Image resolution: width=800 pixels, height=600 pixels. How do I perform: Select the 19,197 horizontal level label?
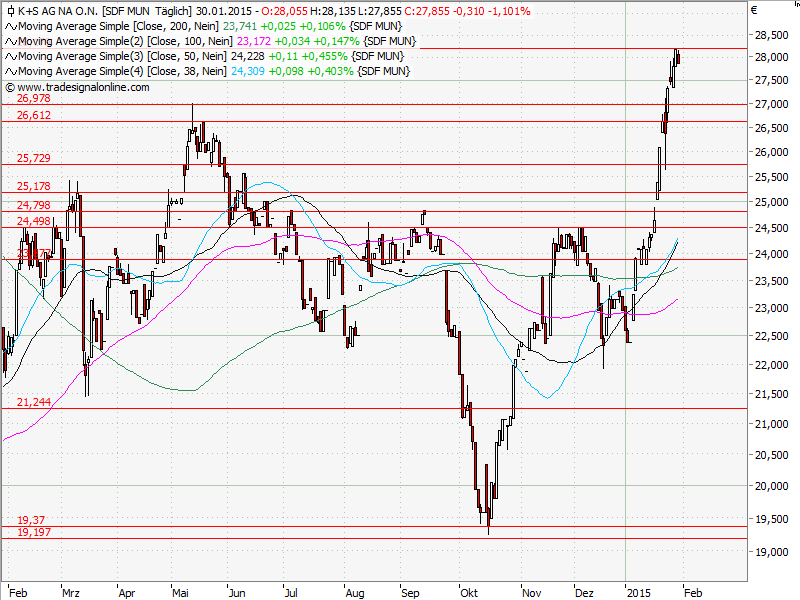pos(34,533)
